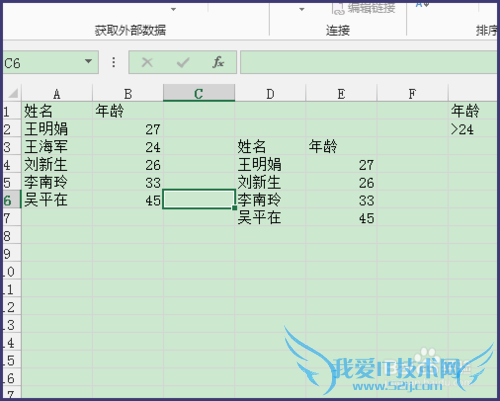Select row 1 header
Image resolution: width=500 pixels, height=401 pixels.
tap(12, 111)
